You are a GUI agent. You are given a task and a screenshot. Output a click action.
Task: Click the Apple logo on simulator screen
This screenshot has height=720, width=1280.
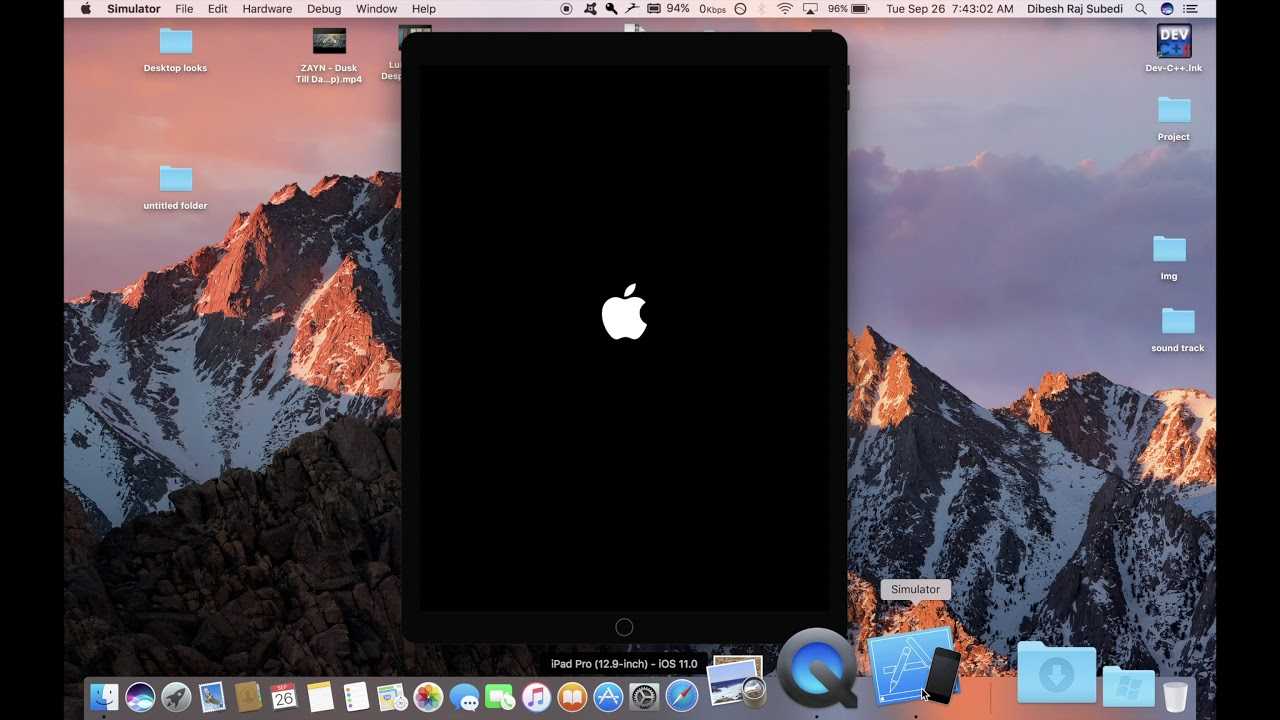tap(624, 312)
